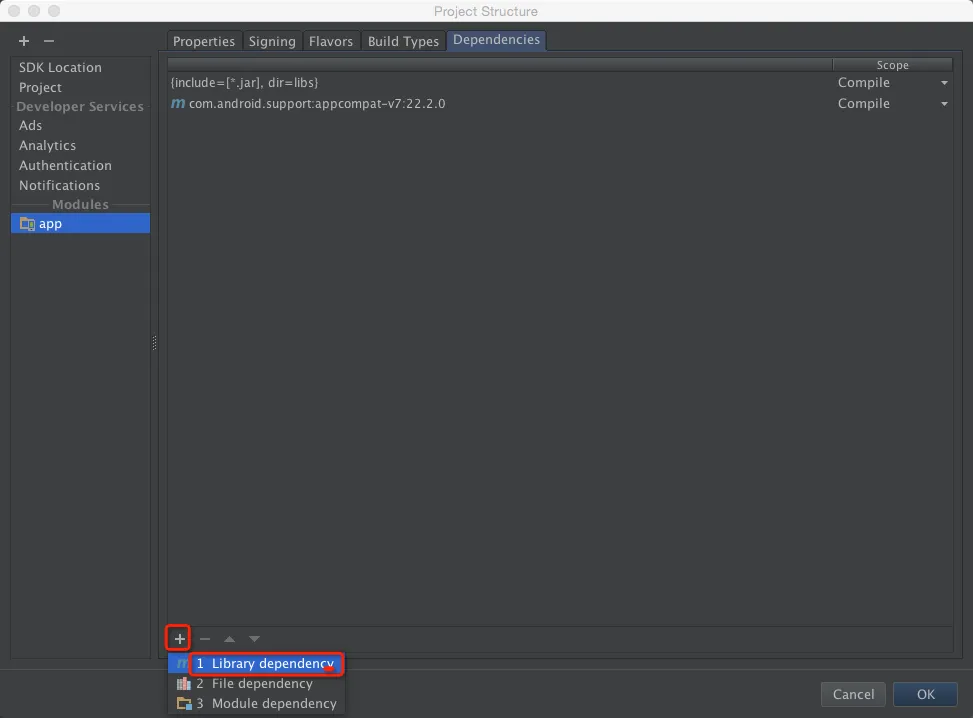Click the Compile value in the libs row
Viewport: 973px width, 718px height.
click(863, 83)
